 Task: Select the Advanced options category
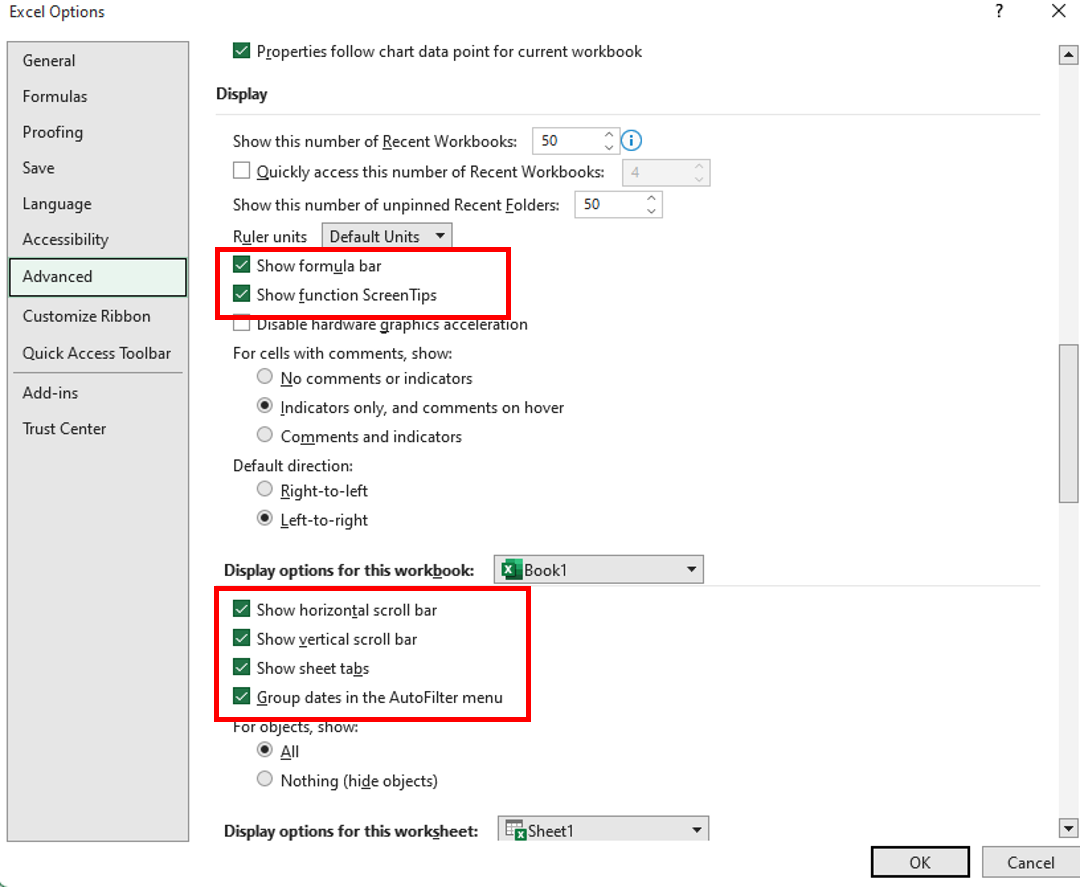click(98, 277)
